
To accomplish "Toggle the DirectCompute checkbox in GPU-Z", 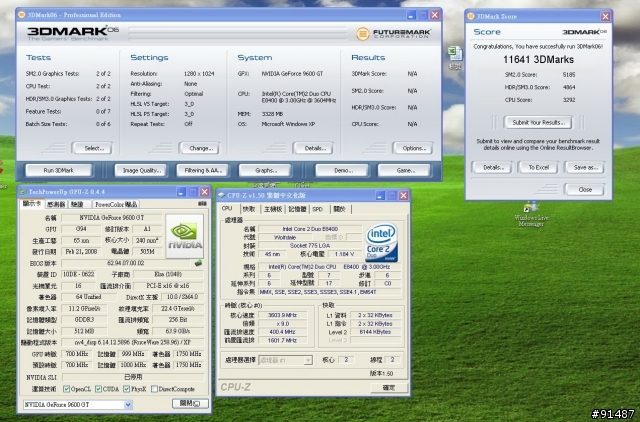I will pos(154,389).
